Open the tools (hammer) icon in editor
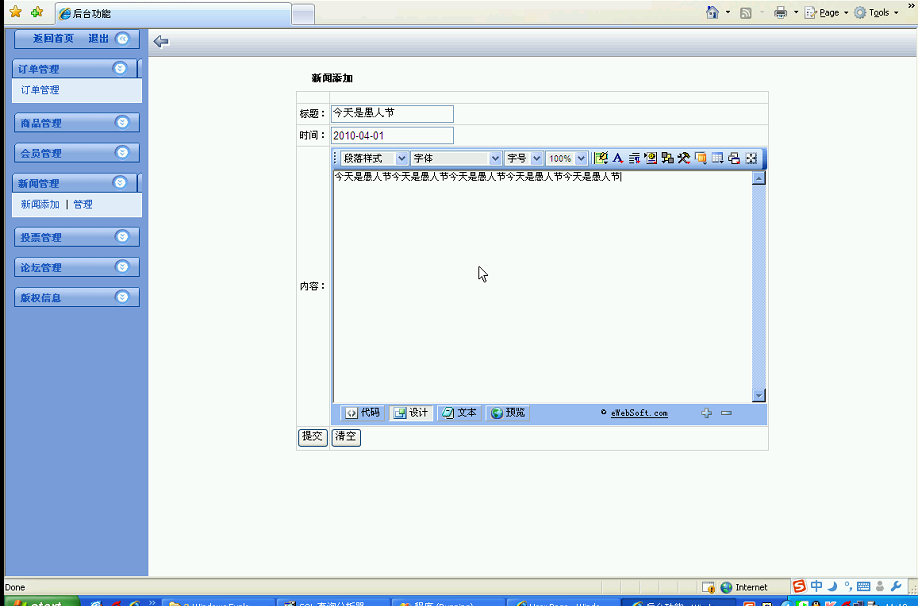Viewport: 918px width, 606px height. click(x=684, y=158)
